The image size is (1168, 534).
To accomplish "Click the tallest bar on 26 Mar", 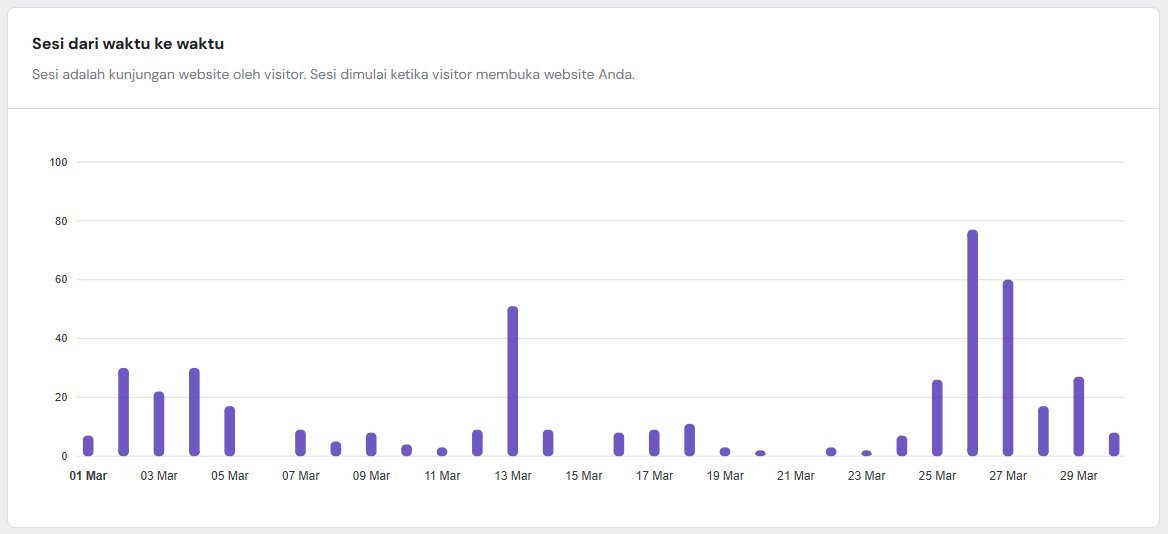I will (x=972, y=343).
